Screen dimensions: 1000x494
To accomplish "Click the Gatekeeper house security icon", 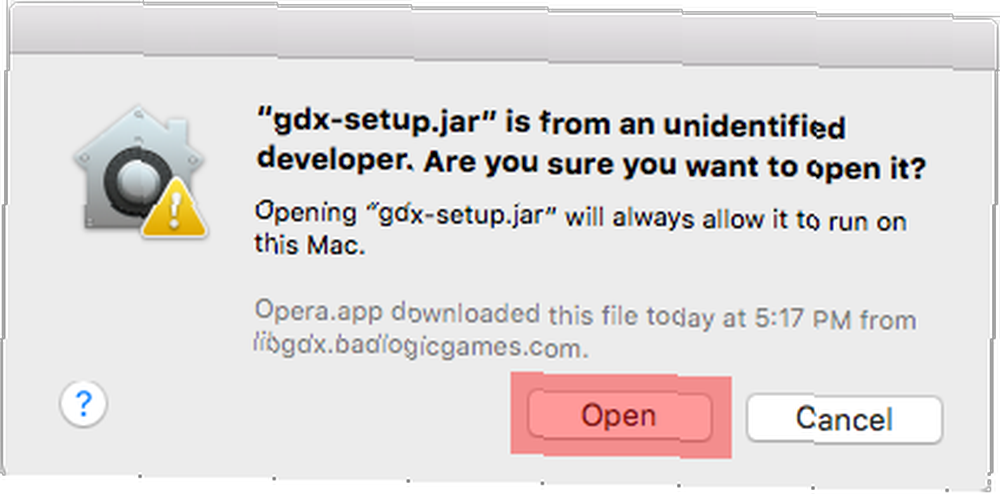I will (x=140, y=172).
